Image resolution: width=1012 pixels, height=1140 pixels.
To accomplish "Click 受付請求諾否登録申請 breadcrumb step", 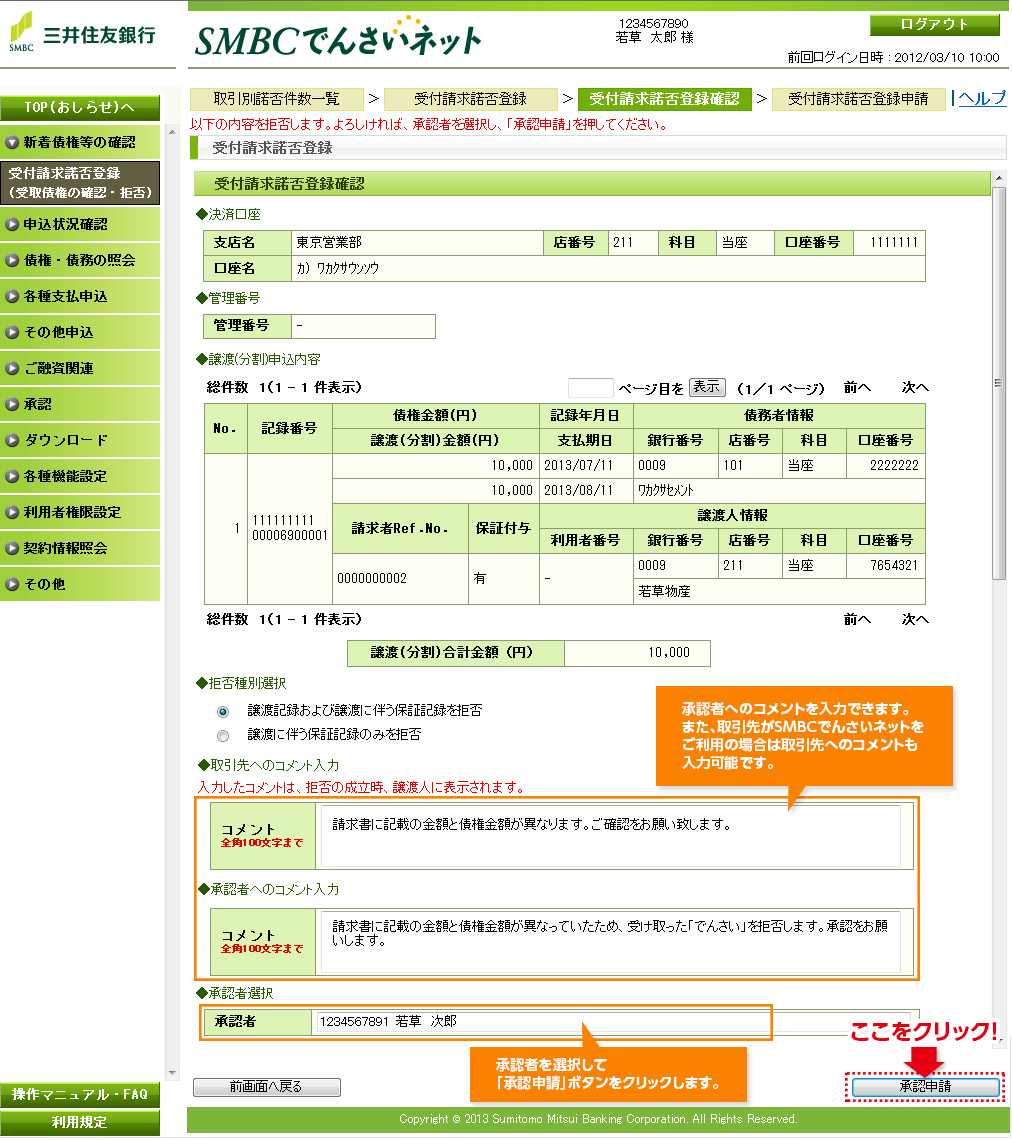I will pyautogui.click(x=858, y=99).
